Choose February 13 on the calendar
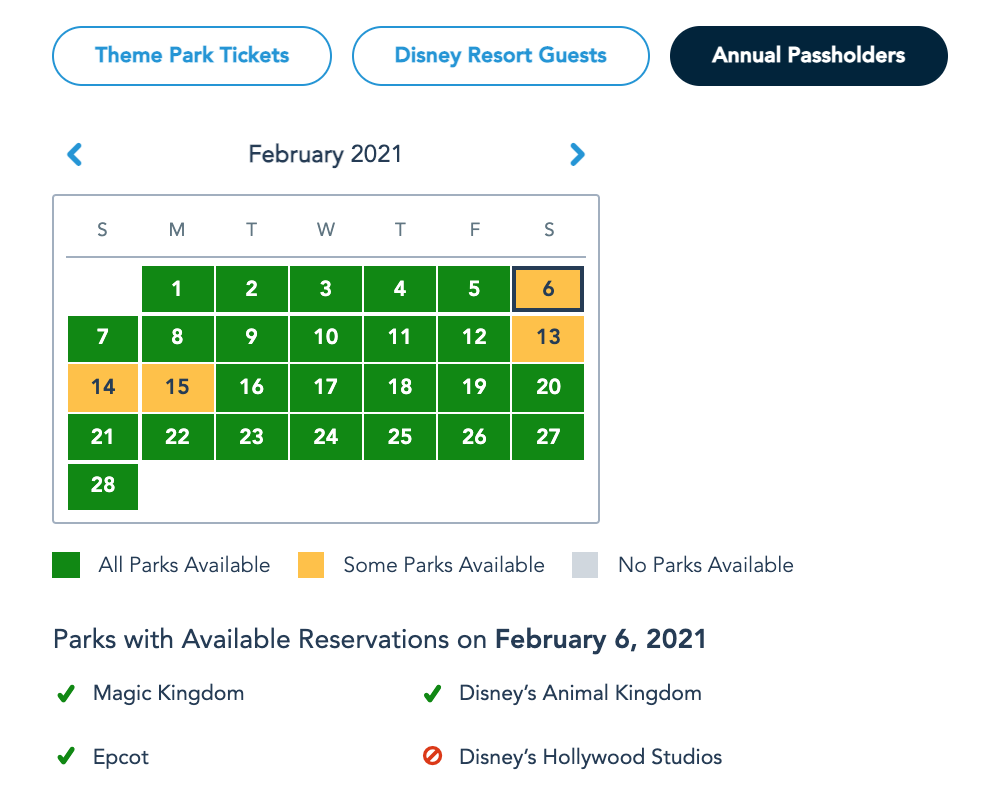 click(x=548, y=338)
